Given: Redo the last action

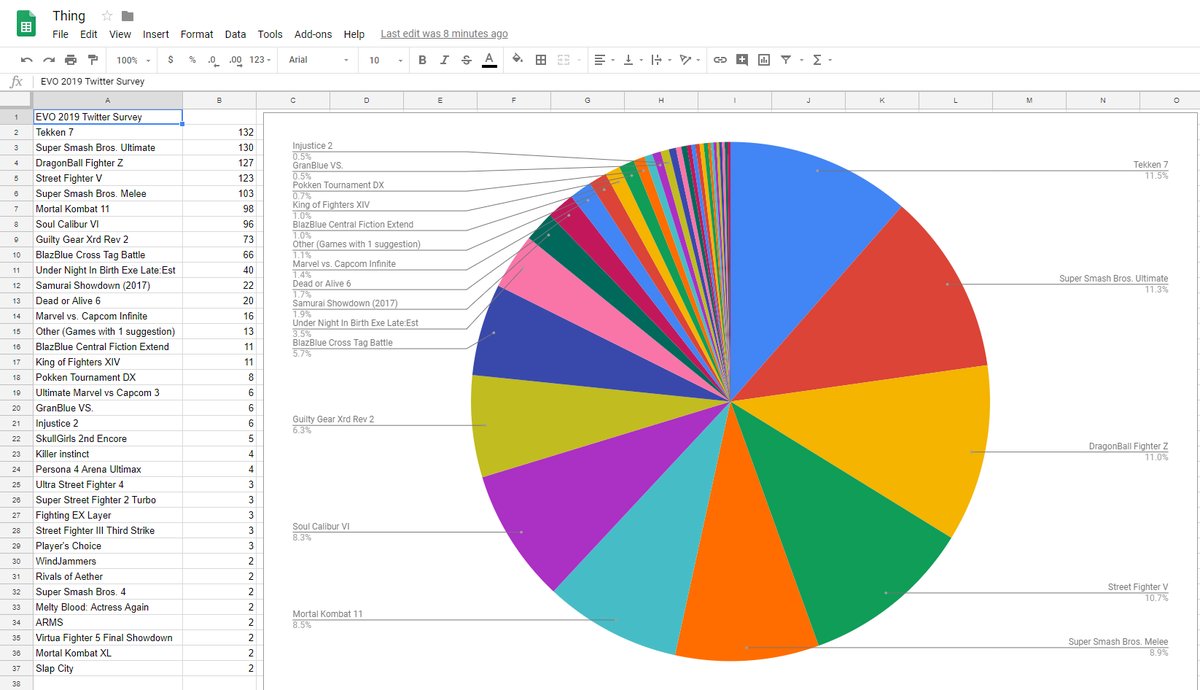Looking at the screenshot, I should point(48,60).
